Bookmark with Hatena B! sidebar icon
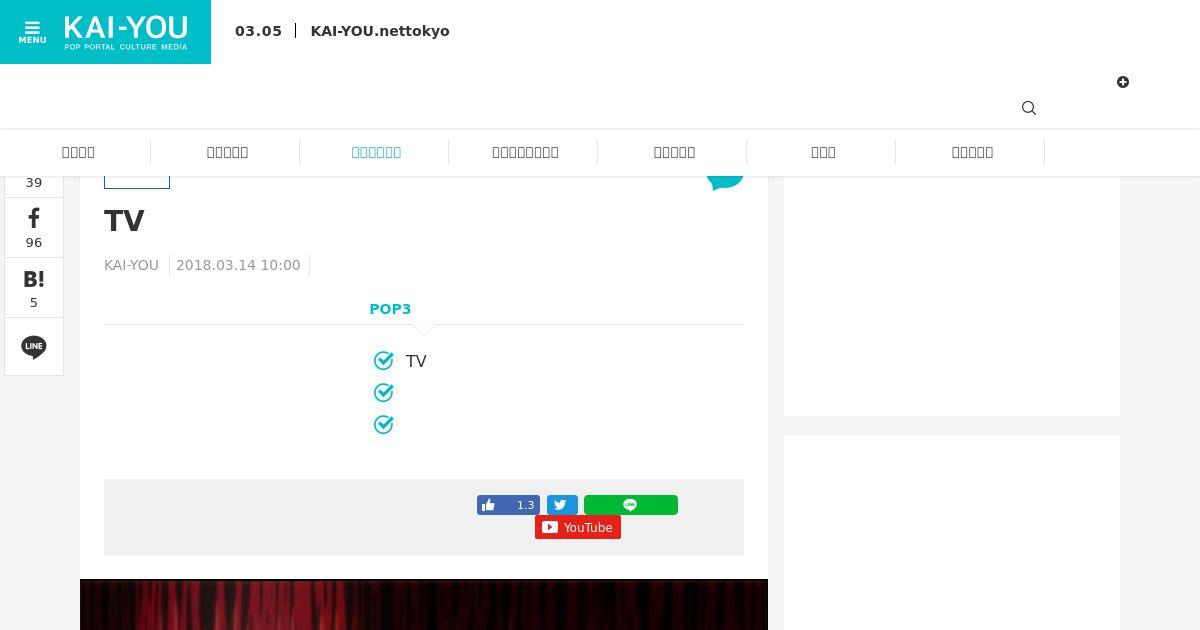Screen dimensions: 1200x630 pyautogui.click(x=34, y=288)
